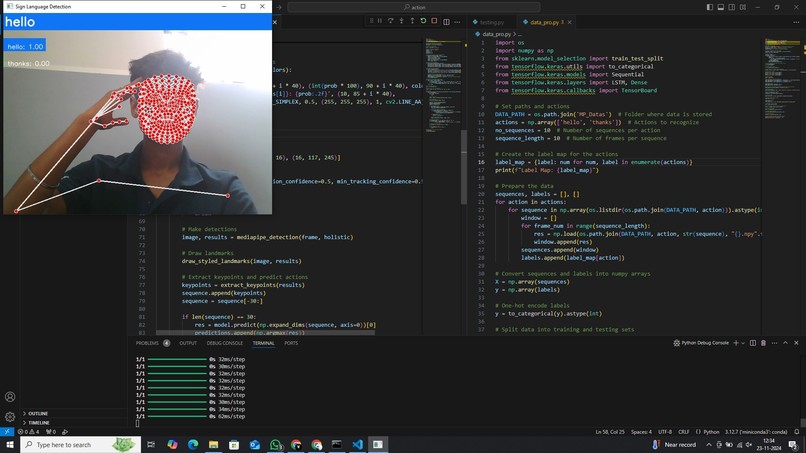The height and width of the screenshot is (453, 806).
Task: Select the Python Debug Console terminal label
Action: pos(701,343)
